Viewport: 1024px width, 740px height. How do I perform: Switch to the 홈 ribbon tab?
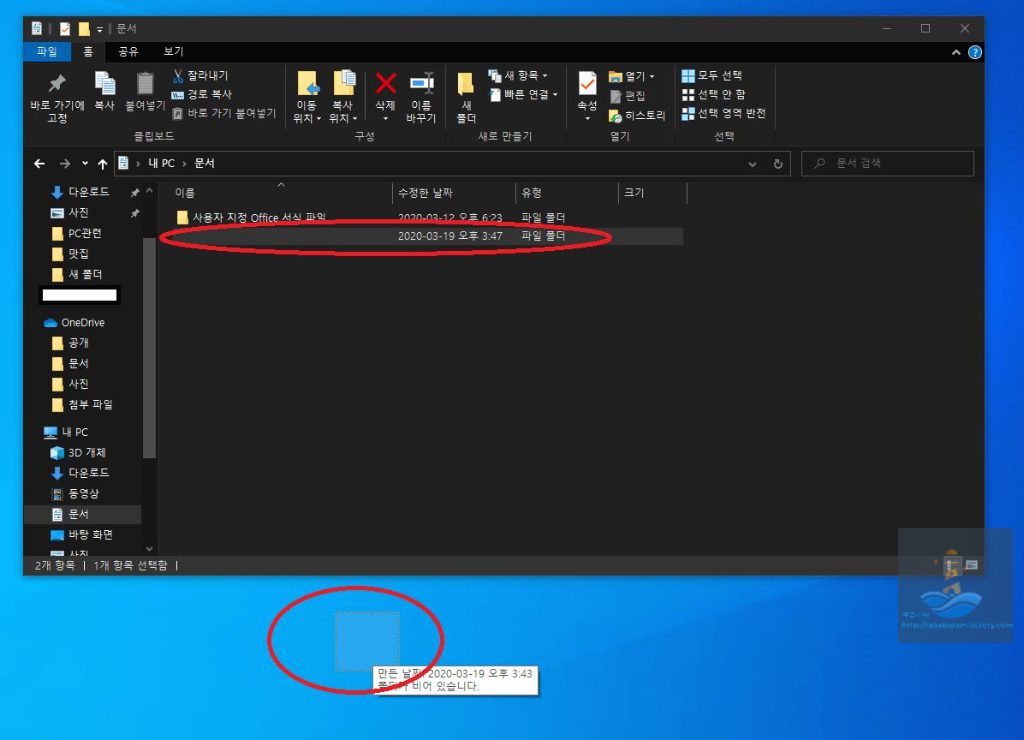pos(88,52)
